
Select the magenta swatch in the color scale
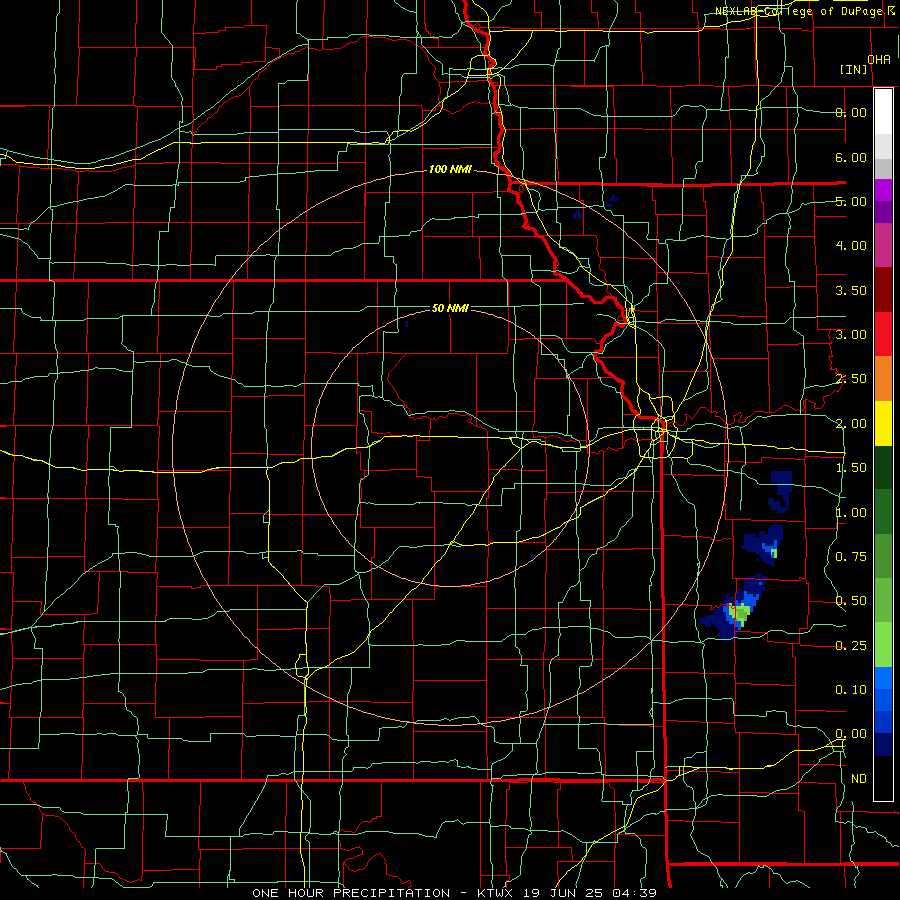[883, 191]
